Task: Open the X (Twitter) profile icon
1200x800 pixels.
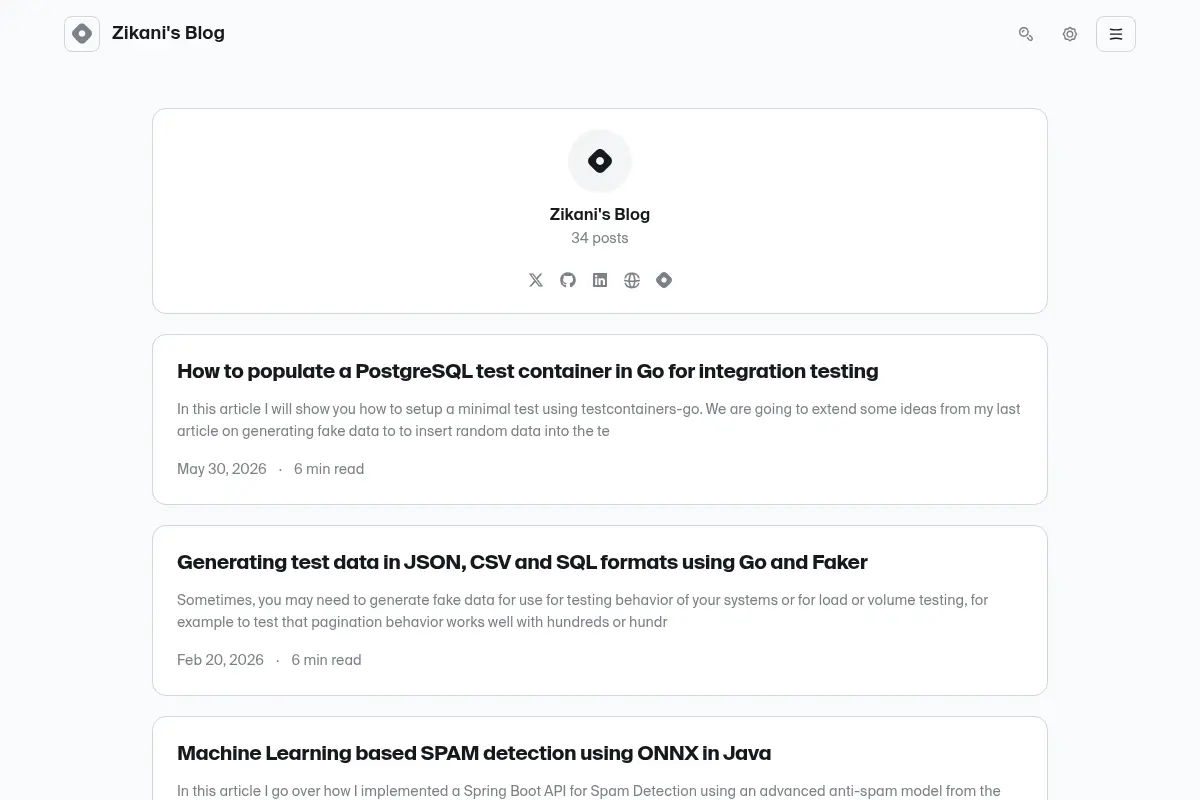Action: tap(536, 280)
